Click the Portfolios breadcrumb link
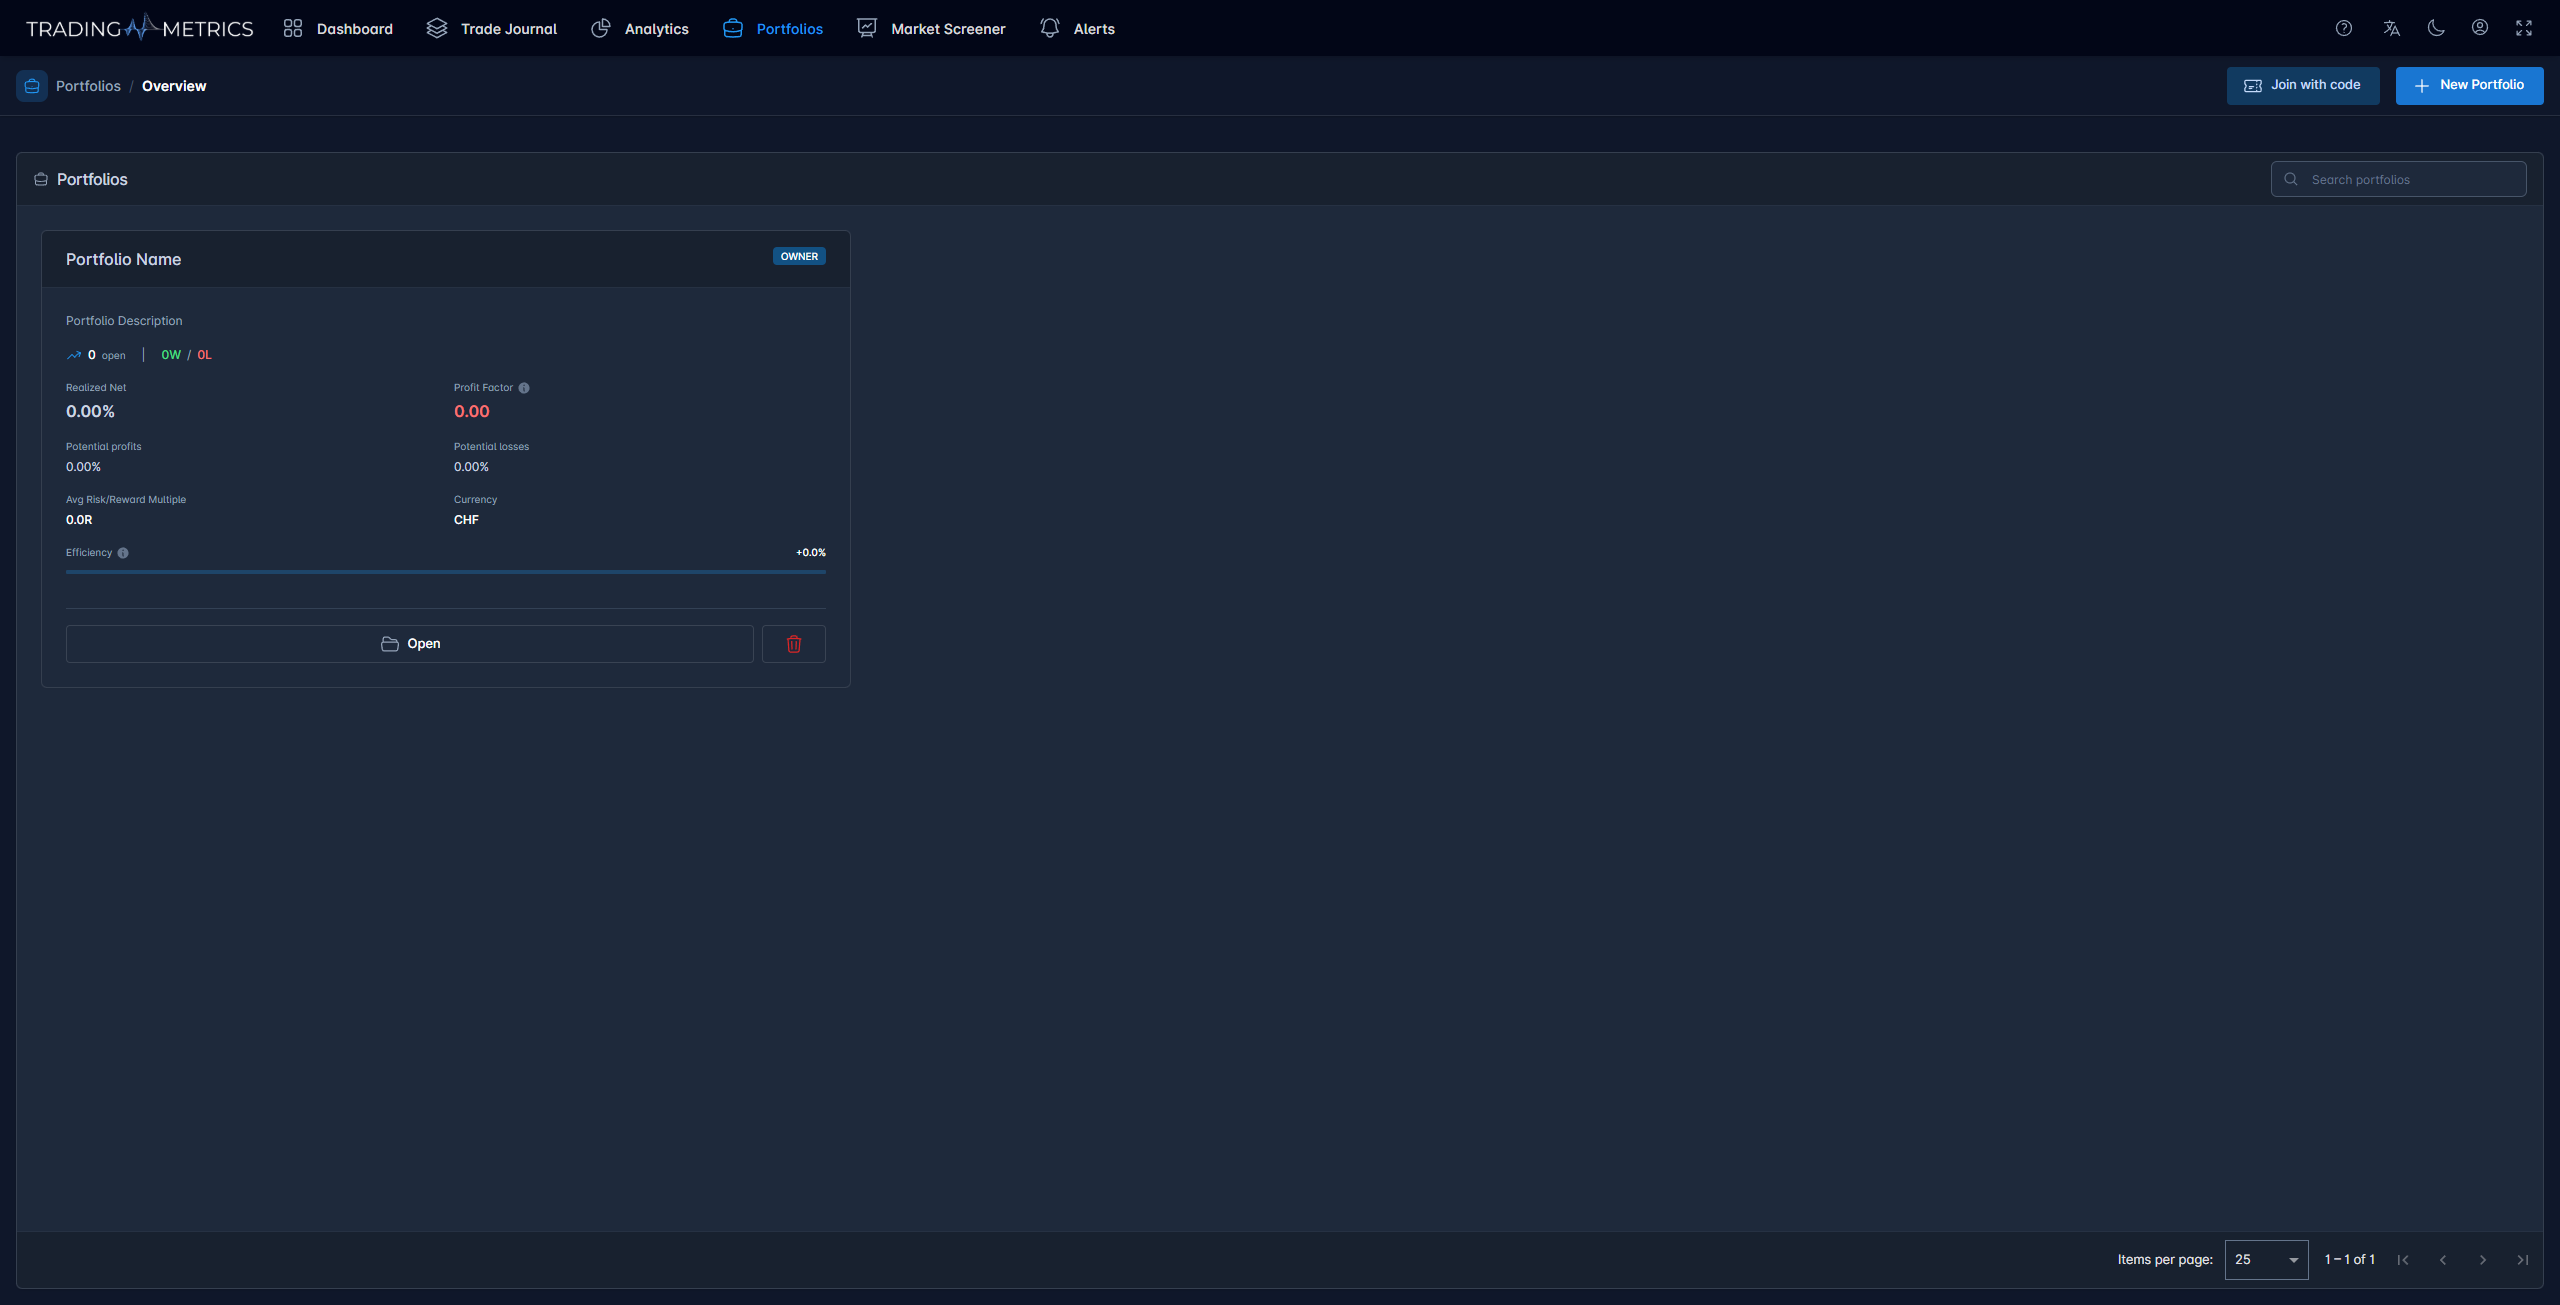The width and height of the screenshot is (2560, 1305). (88, 86)
